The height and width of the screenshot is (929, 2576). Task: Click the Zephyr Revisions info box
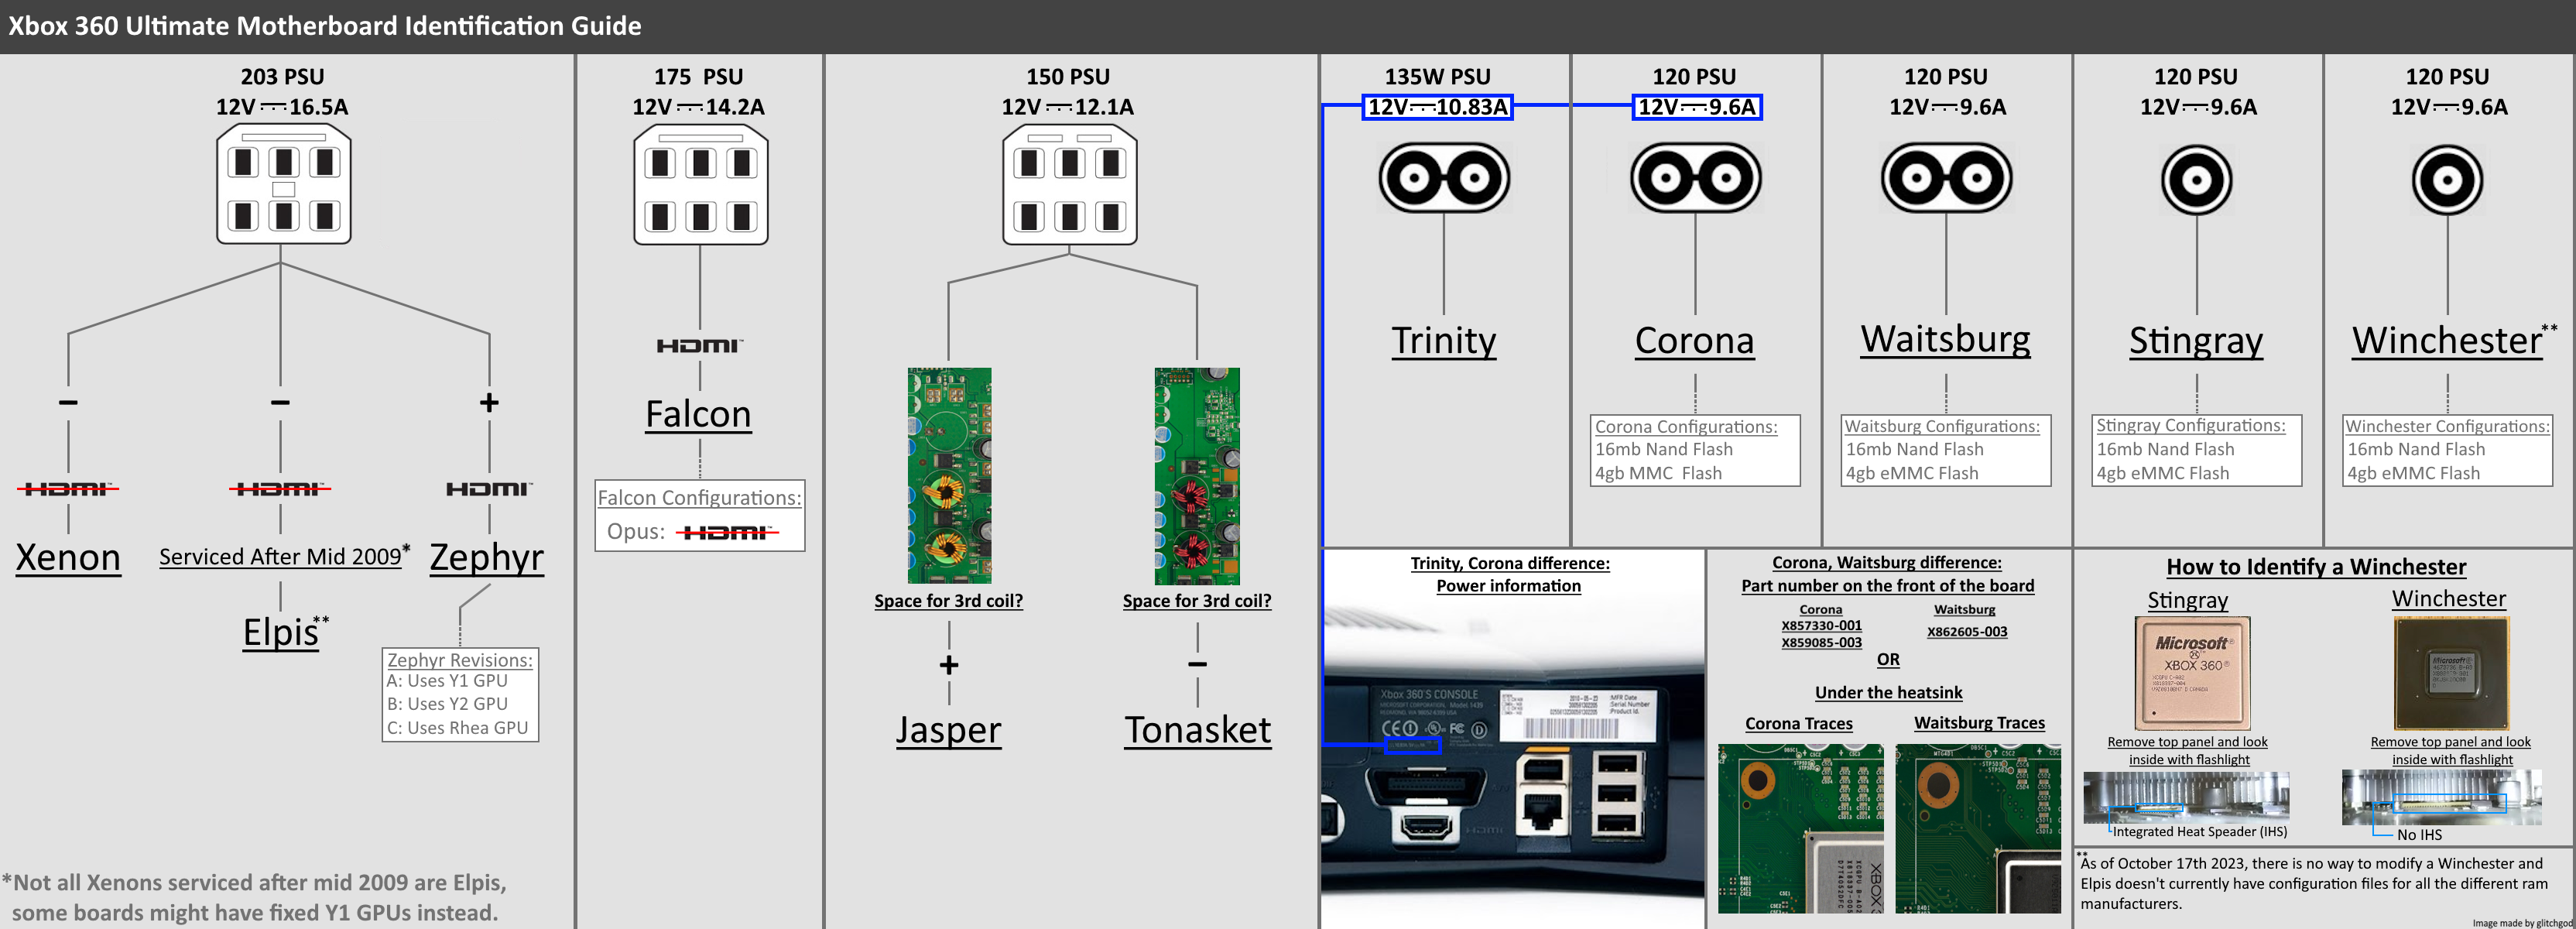coord(460,694)
